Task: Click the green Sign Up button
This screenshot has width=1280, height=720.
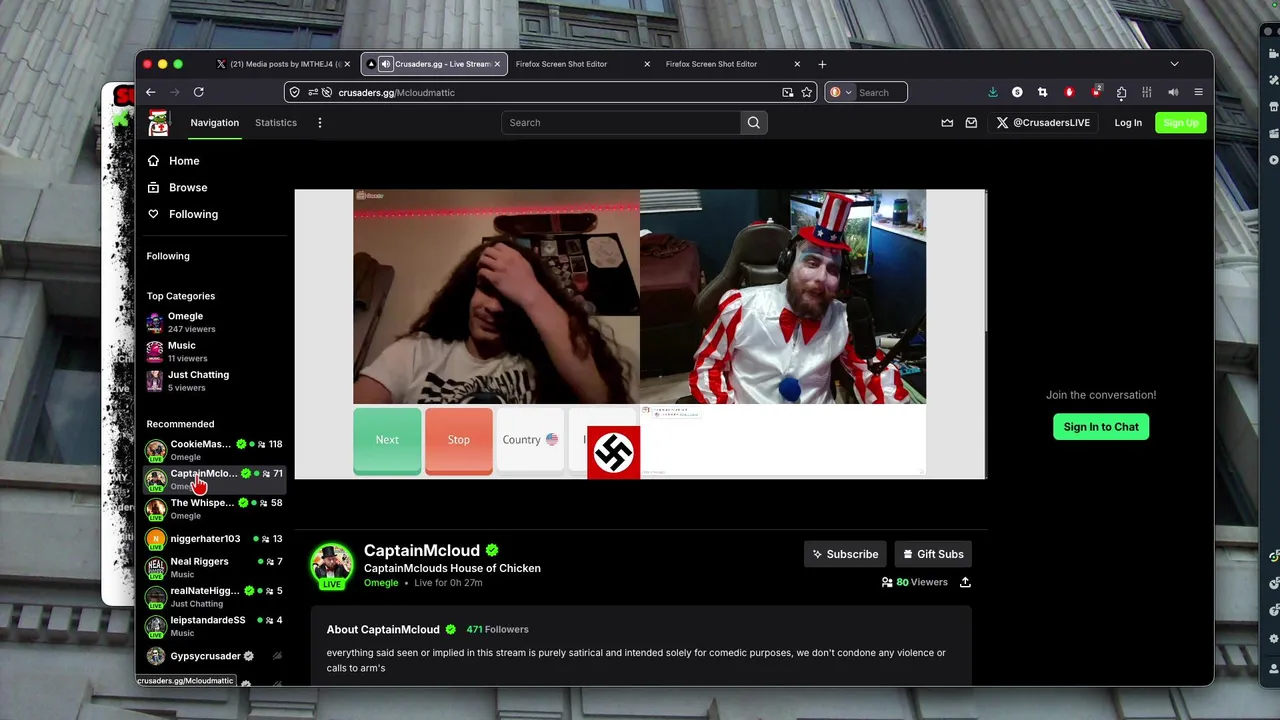Action: (1181, 123)
